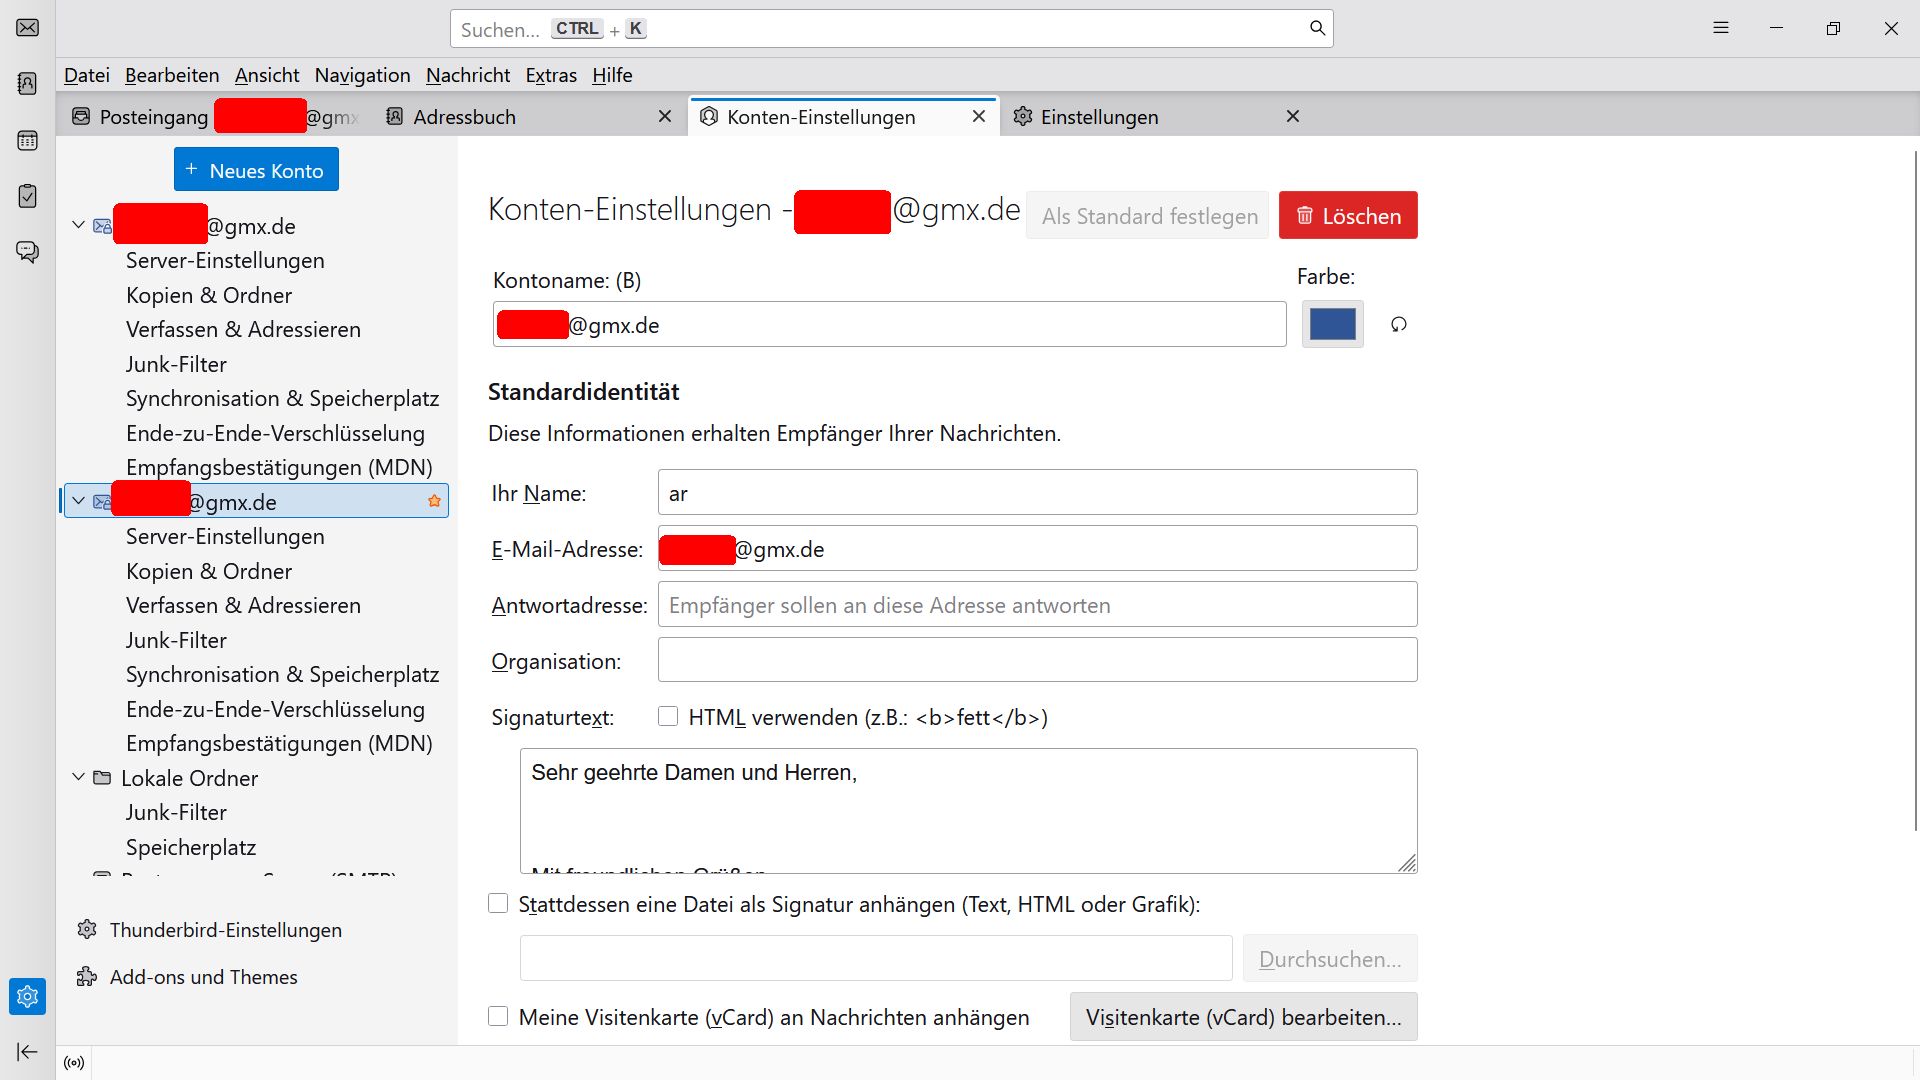Collapse the spaces toolbar arrow
The image size is (1920, 1080).
point(27,1051)
